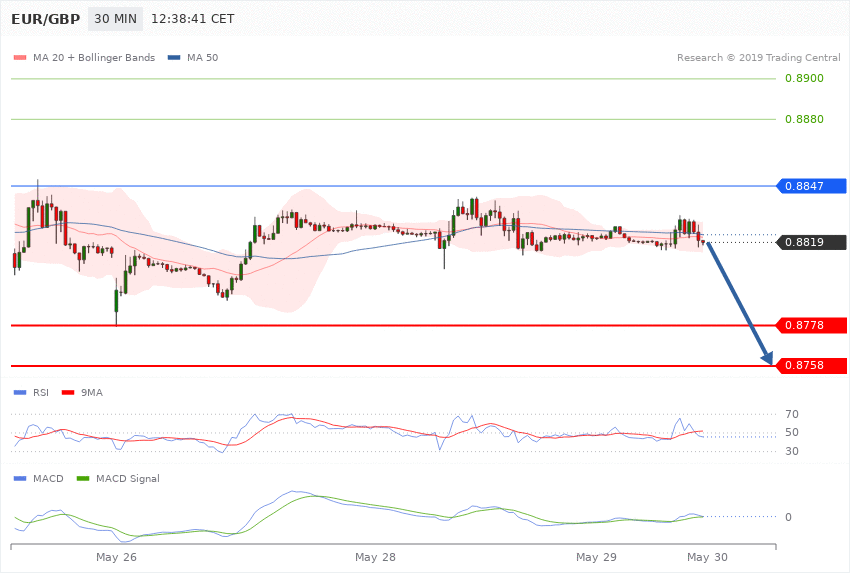Click the MA 20 + Bollinger Bands legend label
Image resolution: width=850 pixels, height=576 pixels.
click(94, 57)
